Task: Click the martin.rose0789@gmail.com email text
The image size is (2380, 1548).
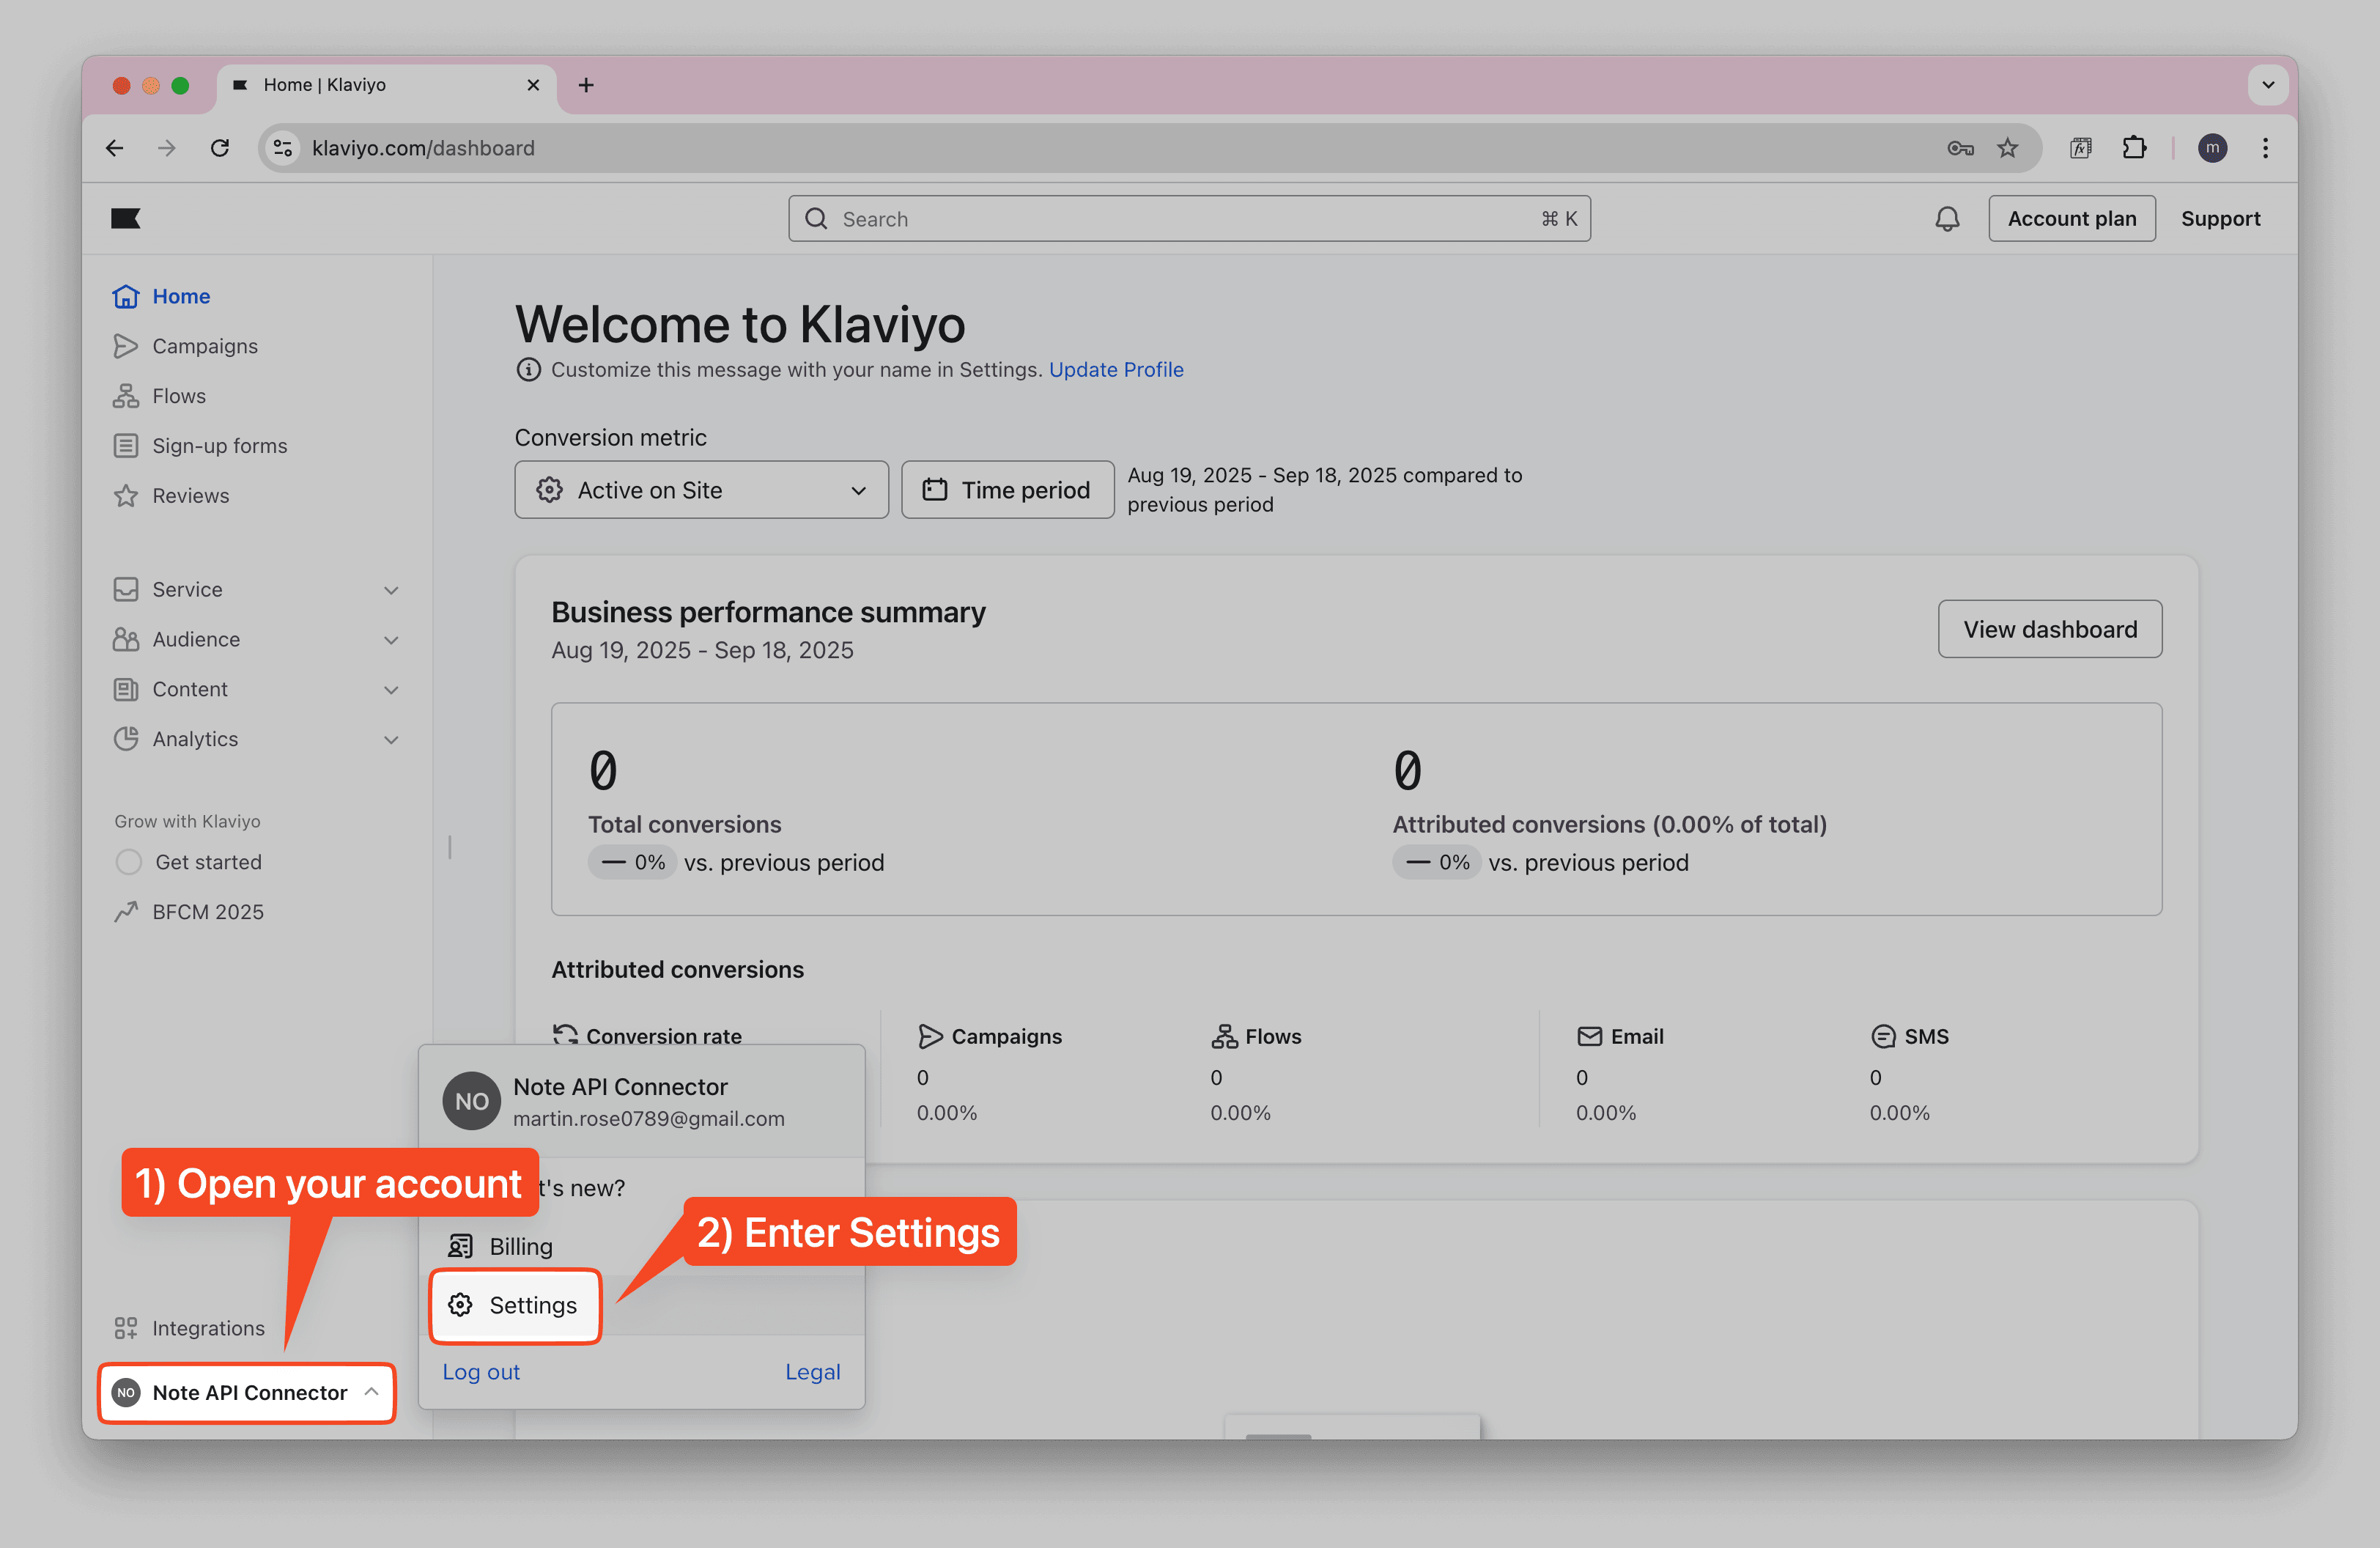Action: (648, 1119)
